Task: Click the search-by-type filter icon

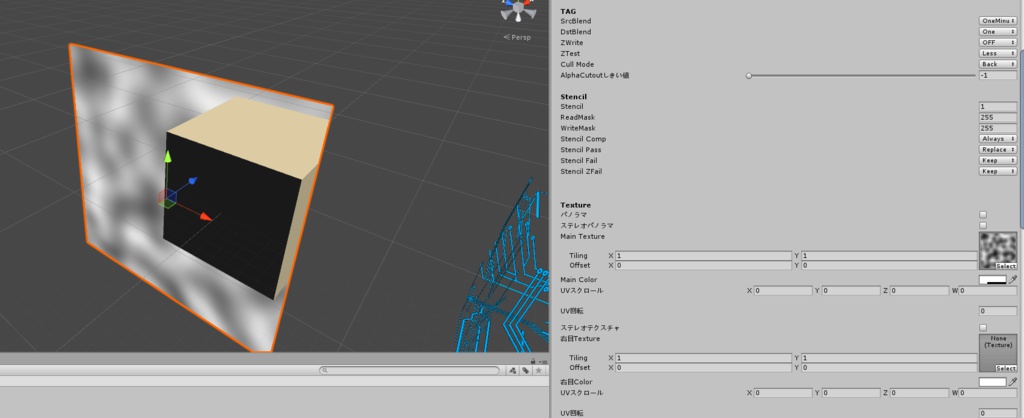Action: pos(513,370)
